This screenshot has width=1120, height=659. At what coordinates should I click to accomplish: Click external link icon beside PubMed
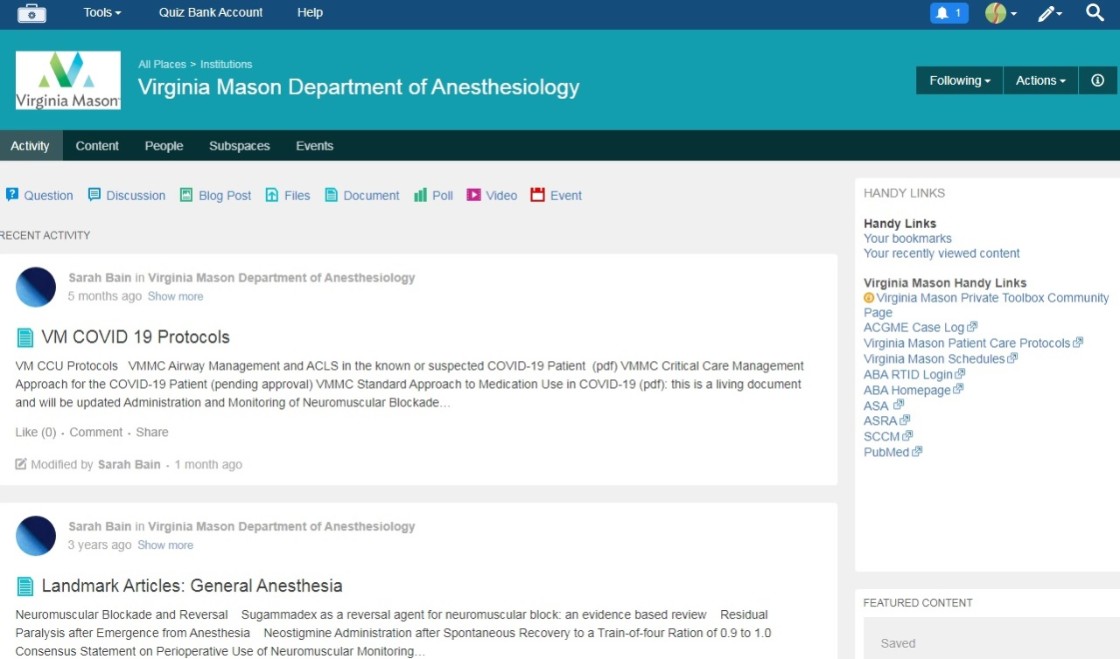coord(917,451)
